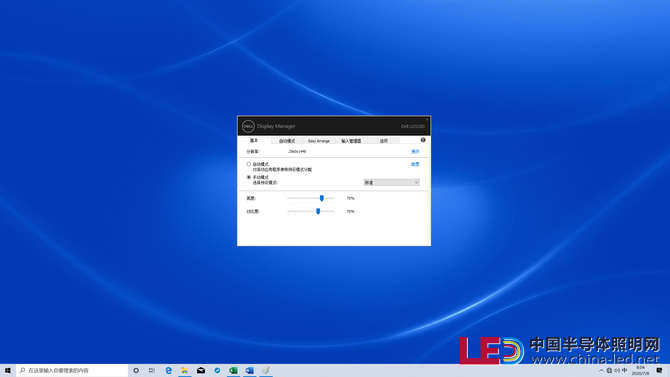Open the volume tray icon

[x=617, y=371]
